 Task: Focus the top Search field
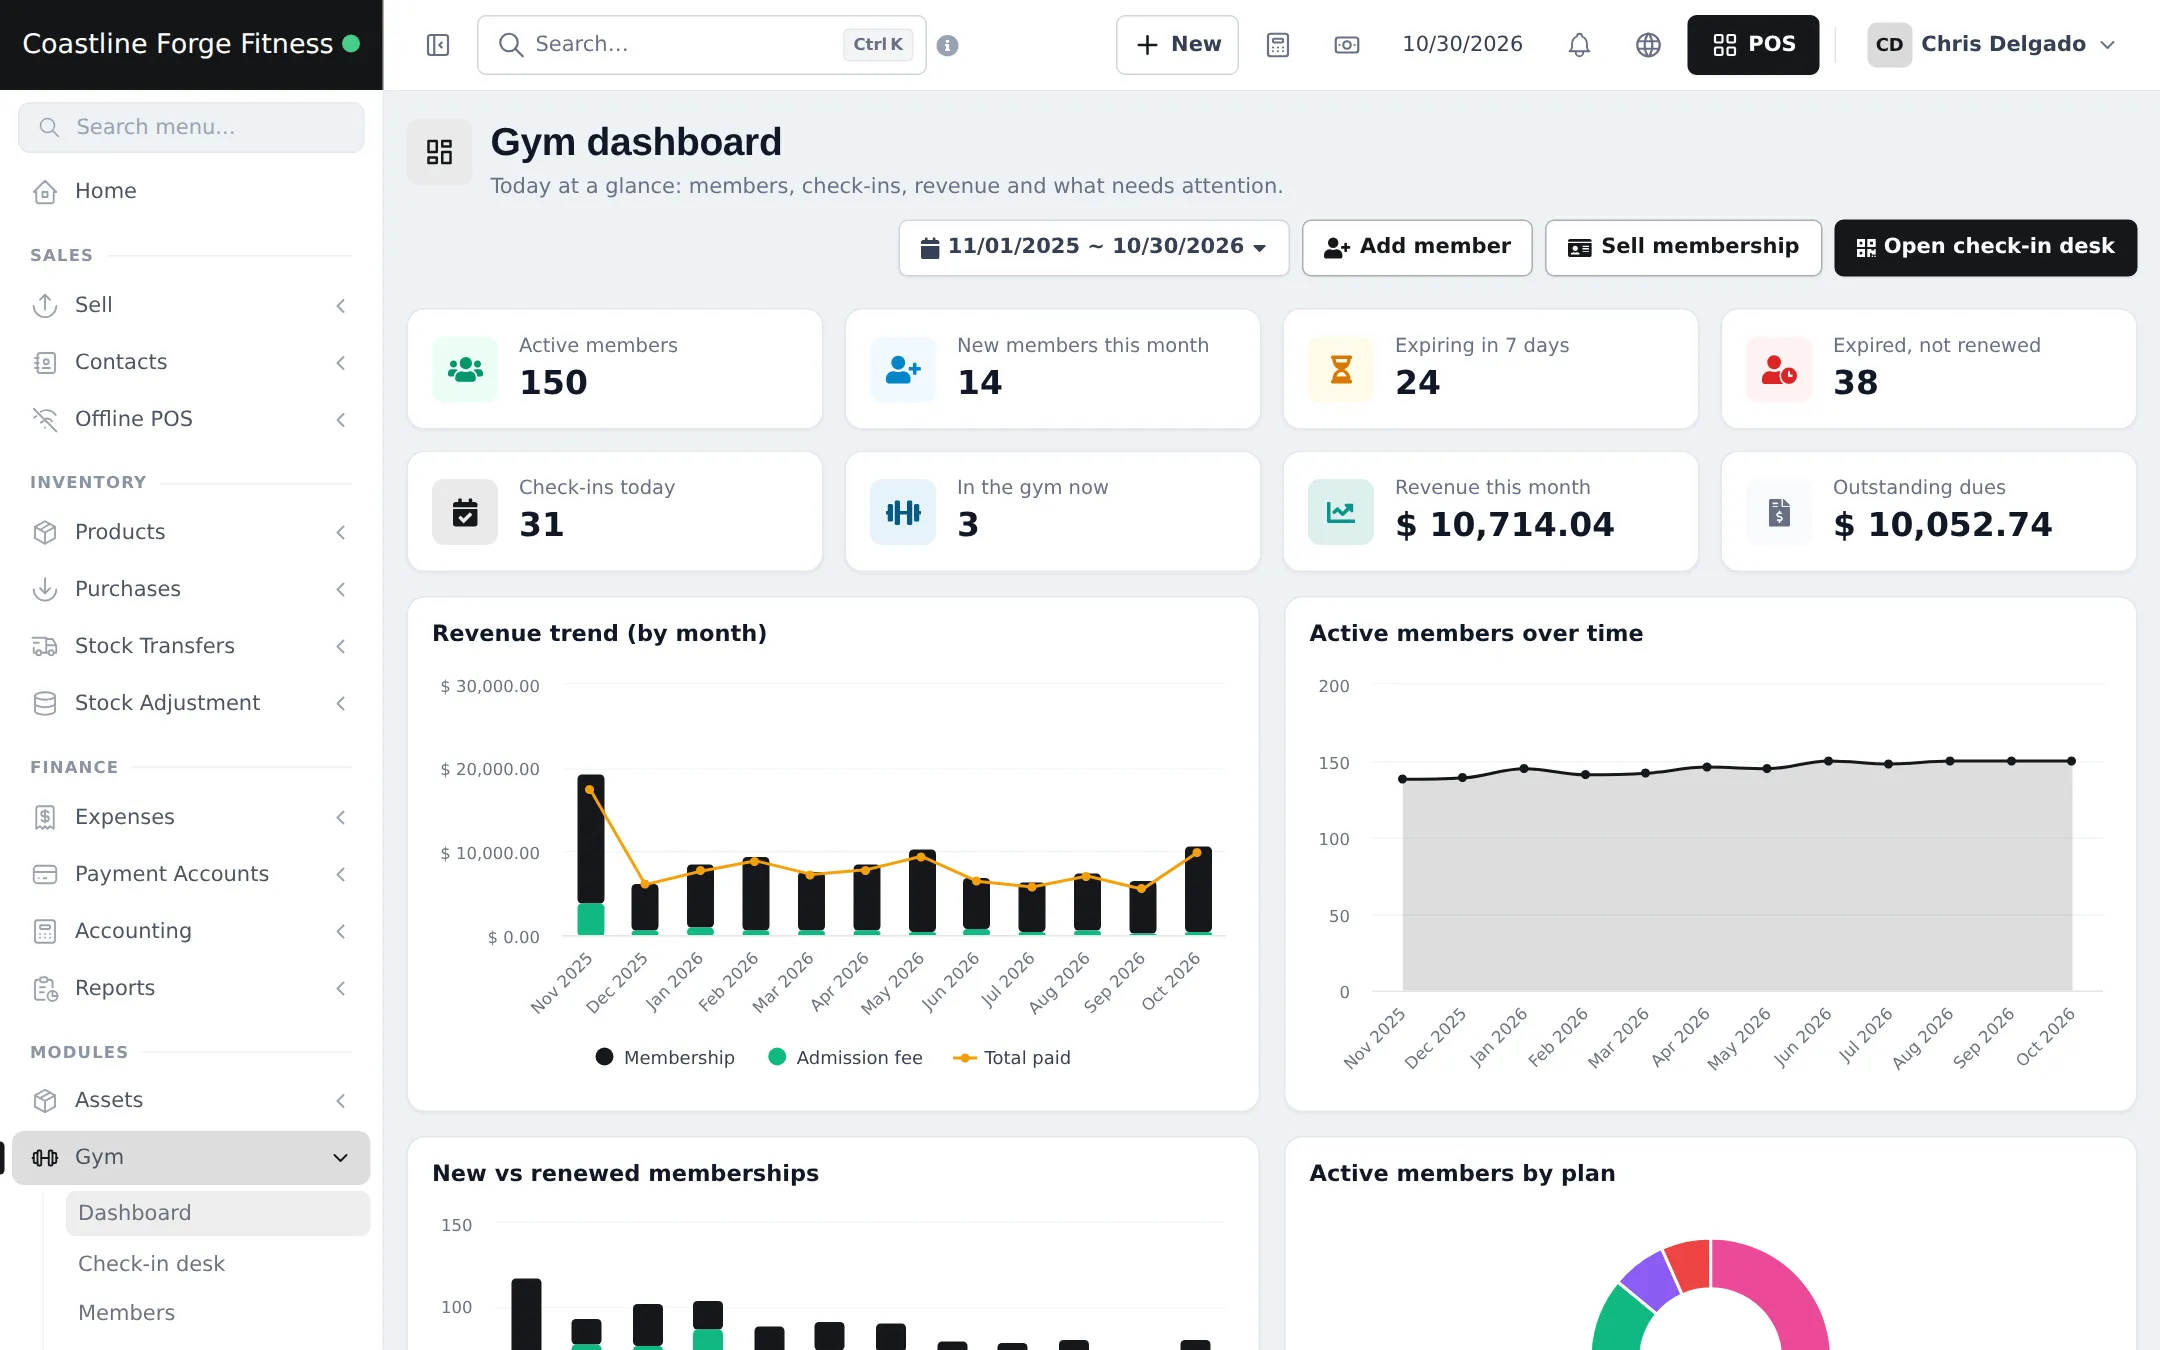pos(701,45)
